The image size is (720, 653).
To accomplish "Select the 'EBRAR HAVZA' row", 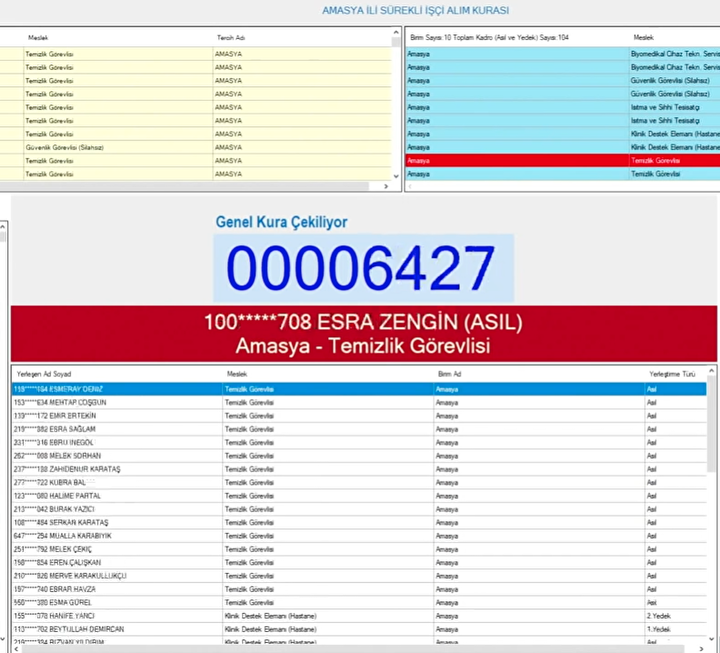I will pyautogui.click(x=359, y=589).
